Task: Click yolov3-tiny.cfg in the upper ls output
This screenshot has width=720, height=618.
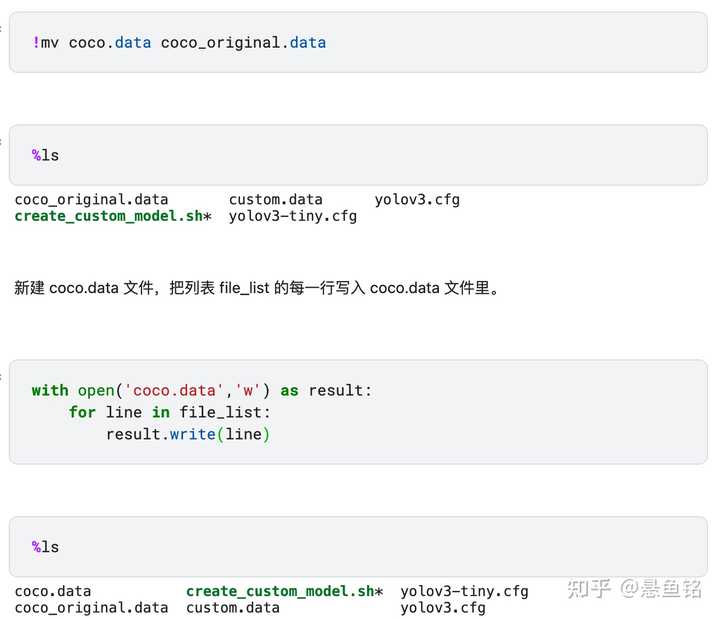Action: (x=292, y=216)
